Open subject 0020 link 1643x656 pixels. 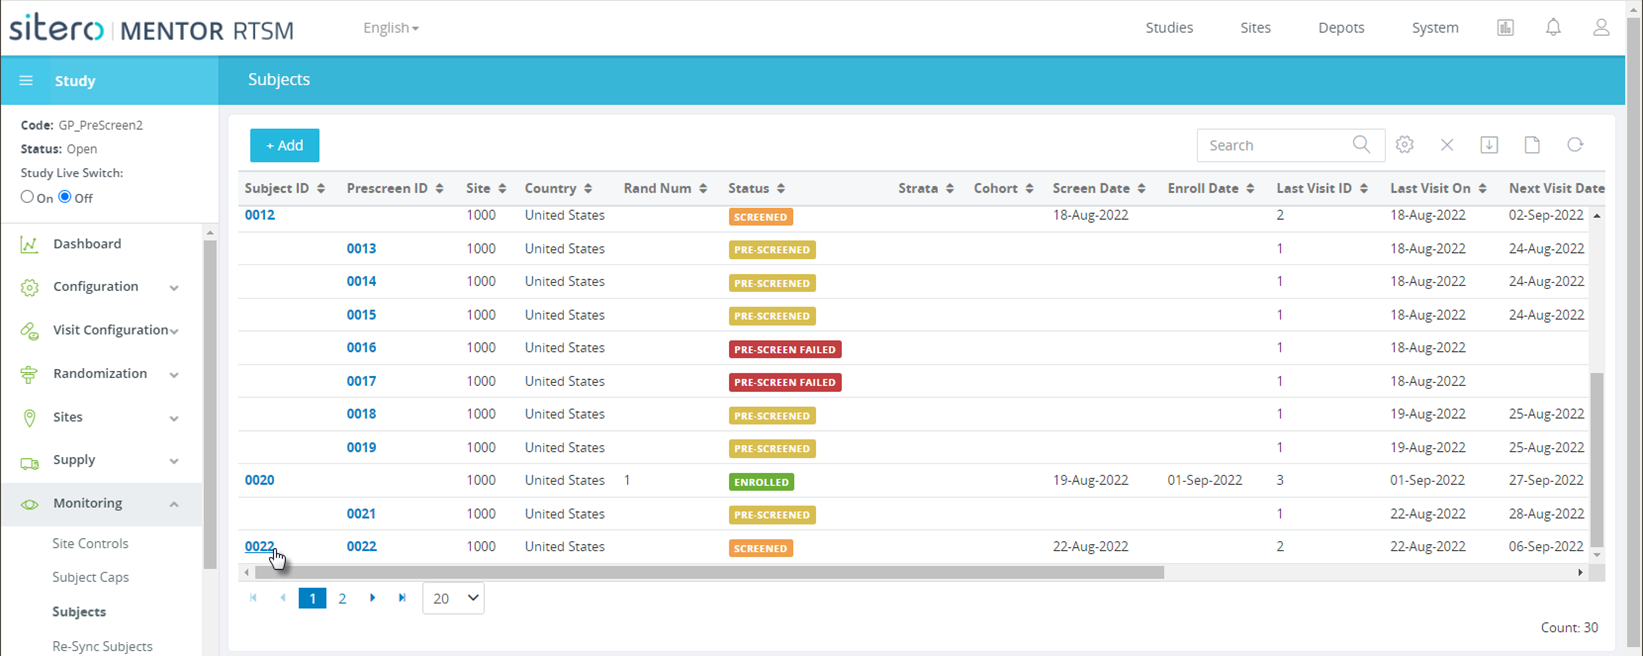tap(259, 480)
